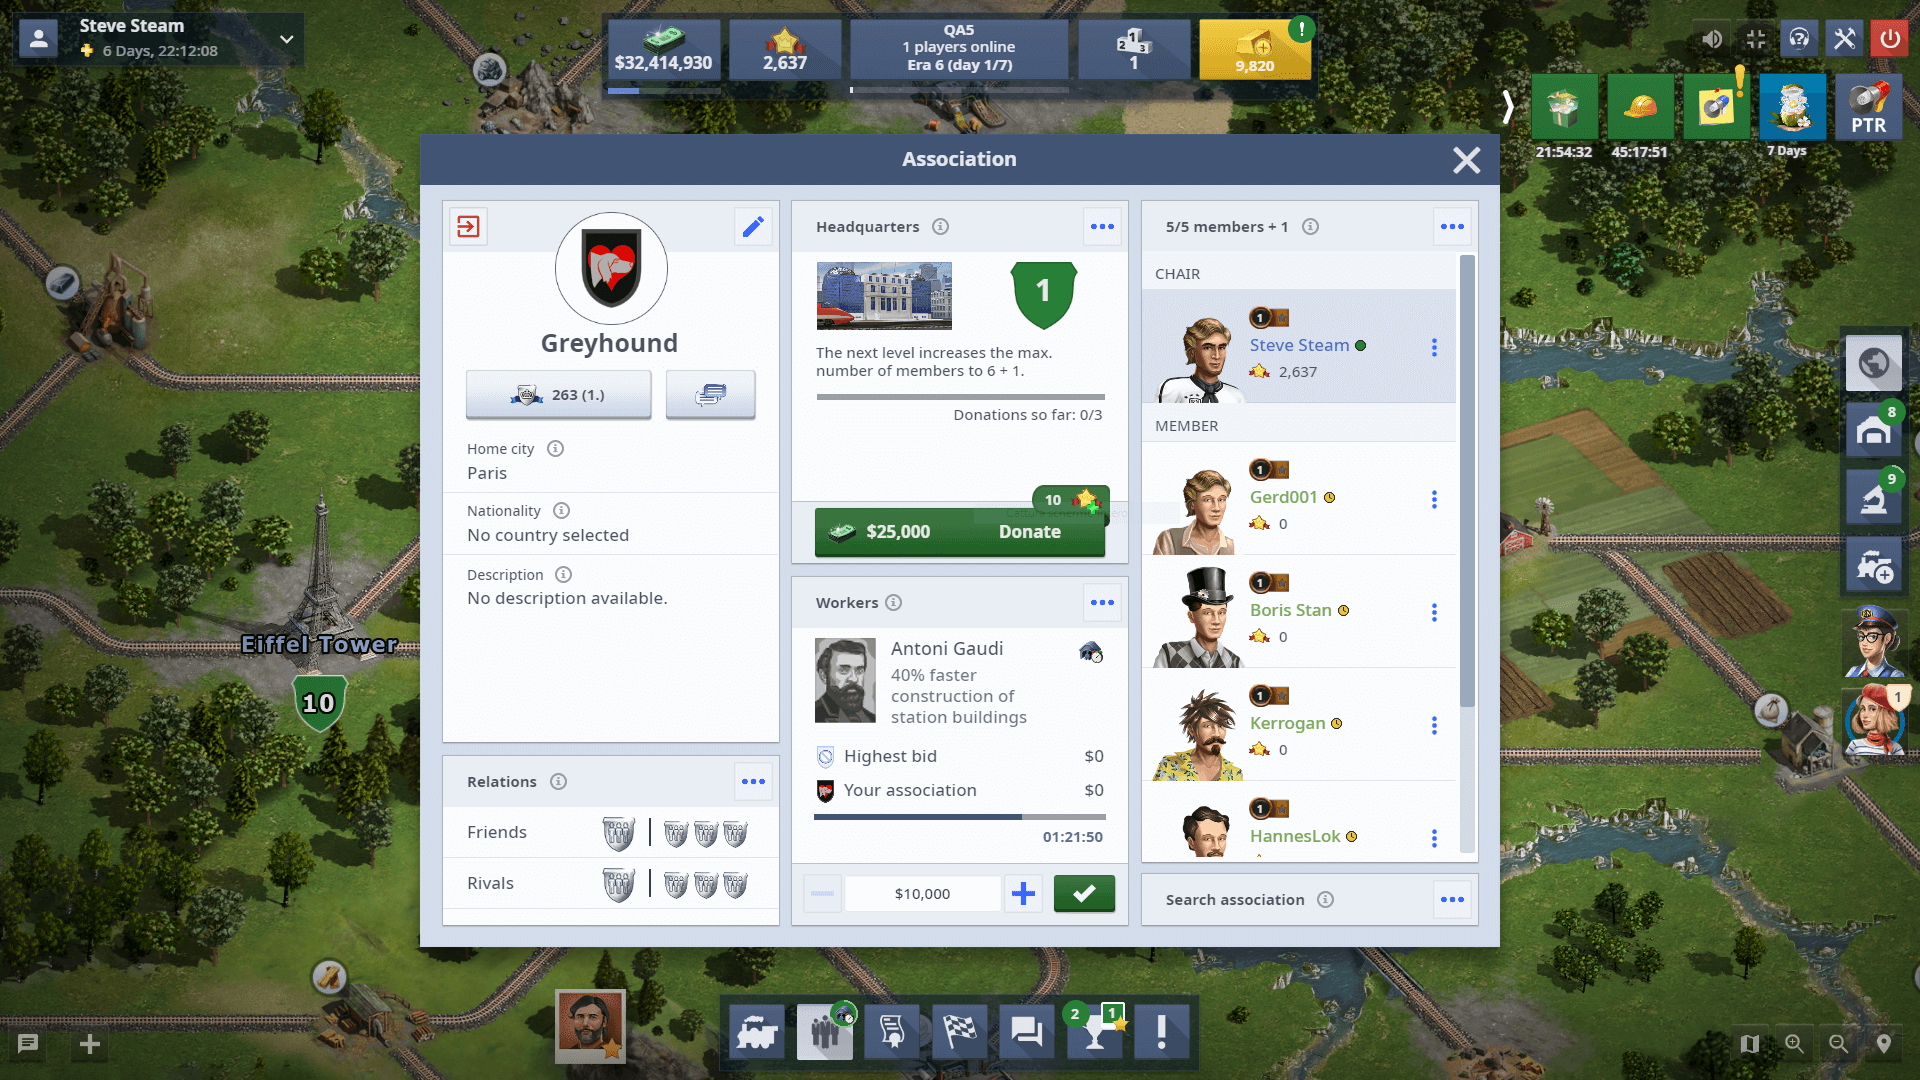
Task: Toggle the Workers section info tooltip
Action: point(893,603)
